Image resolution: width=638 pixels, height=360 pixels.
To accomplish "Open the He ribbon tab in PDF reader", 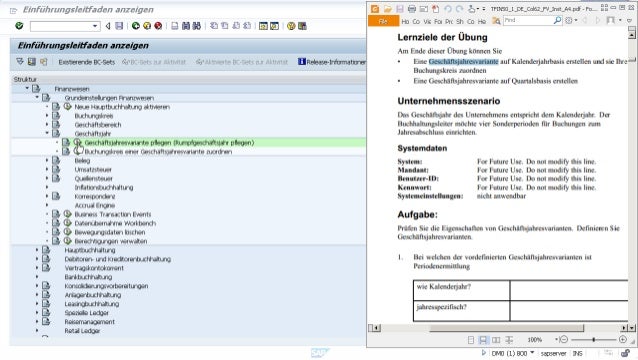I will tap(482, 22).
